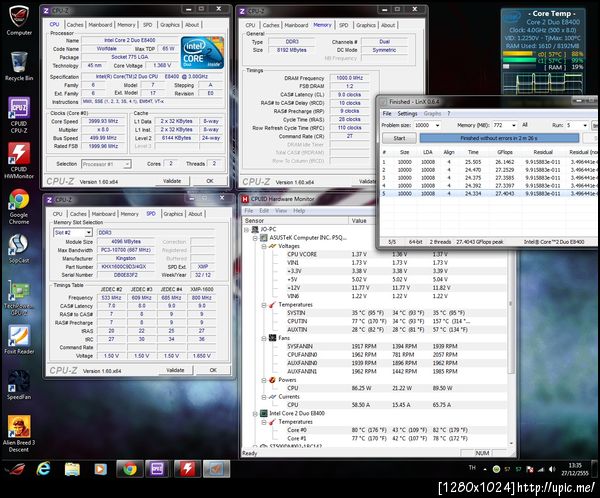The width and height of the screenshot is (600, 498).
Task: Click the Intel Core 2 logo in CPU-Z
Action: point(202,52)
